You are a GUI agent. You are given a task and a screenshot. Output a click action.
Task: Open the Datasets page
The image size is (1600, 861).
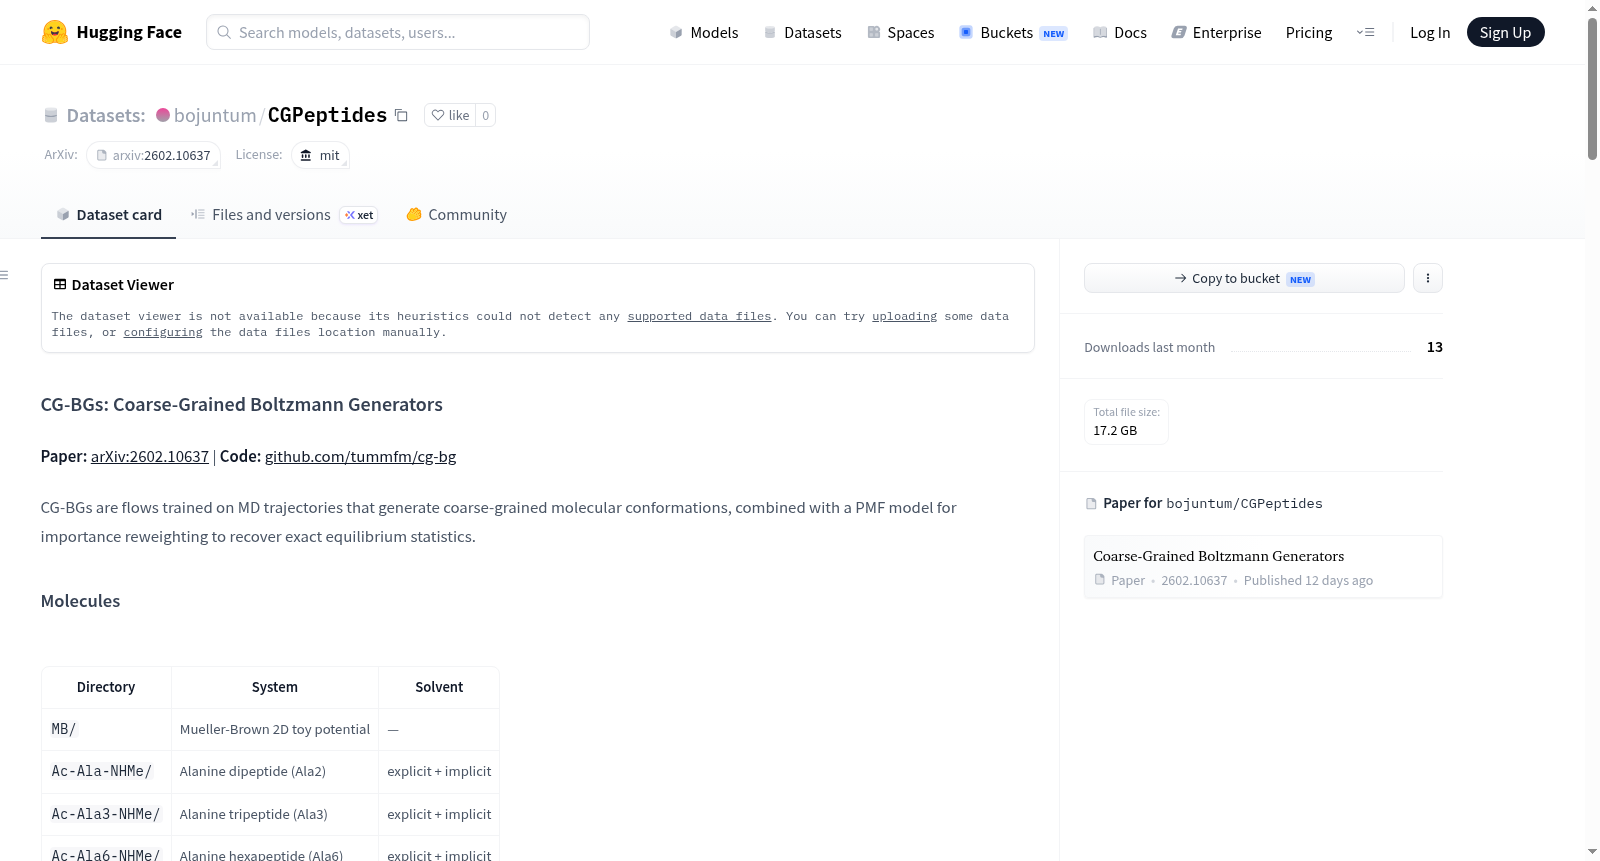point(803,32)
